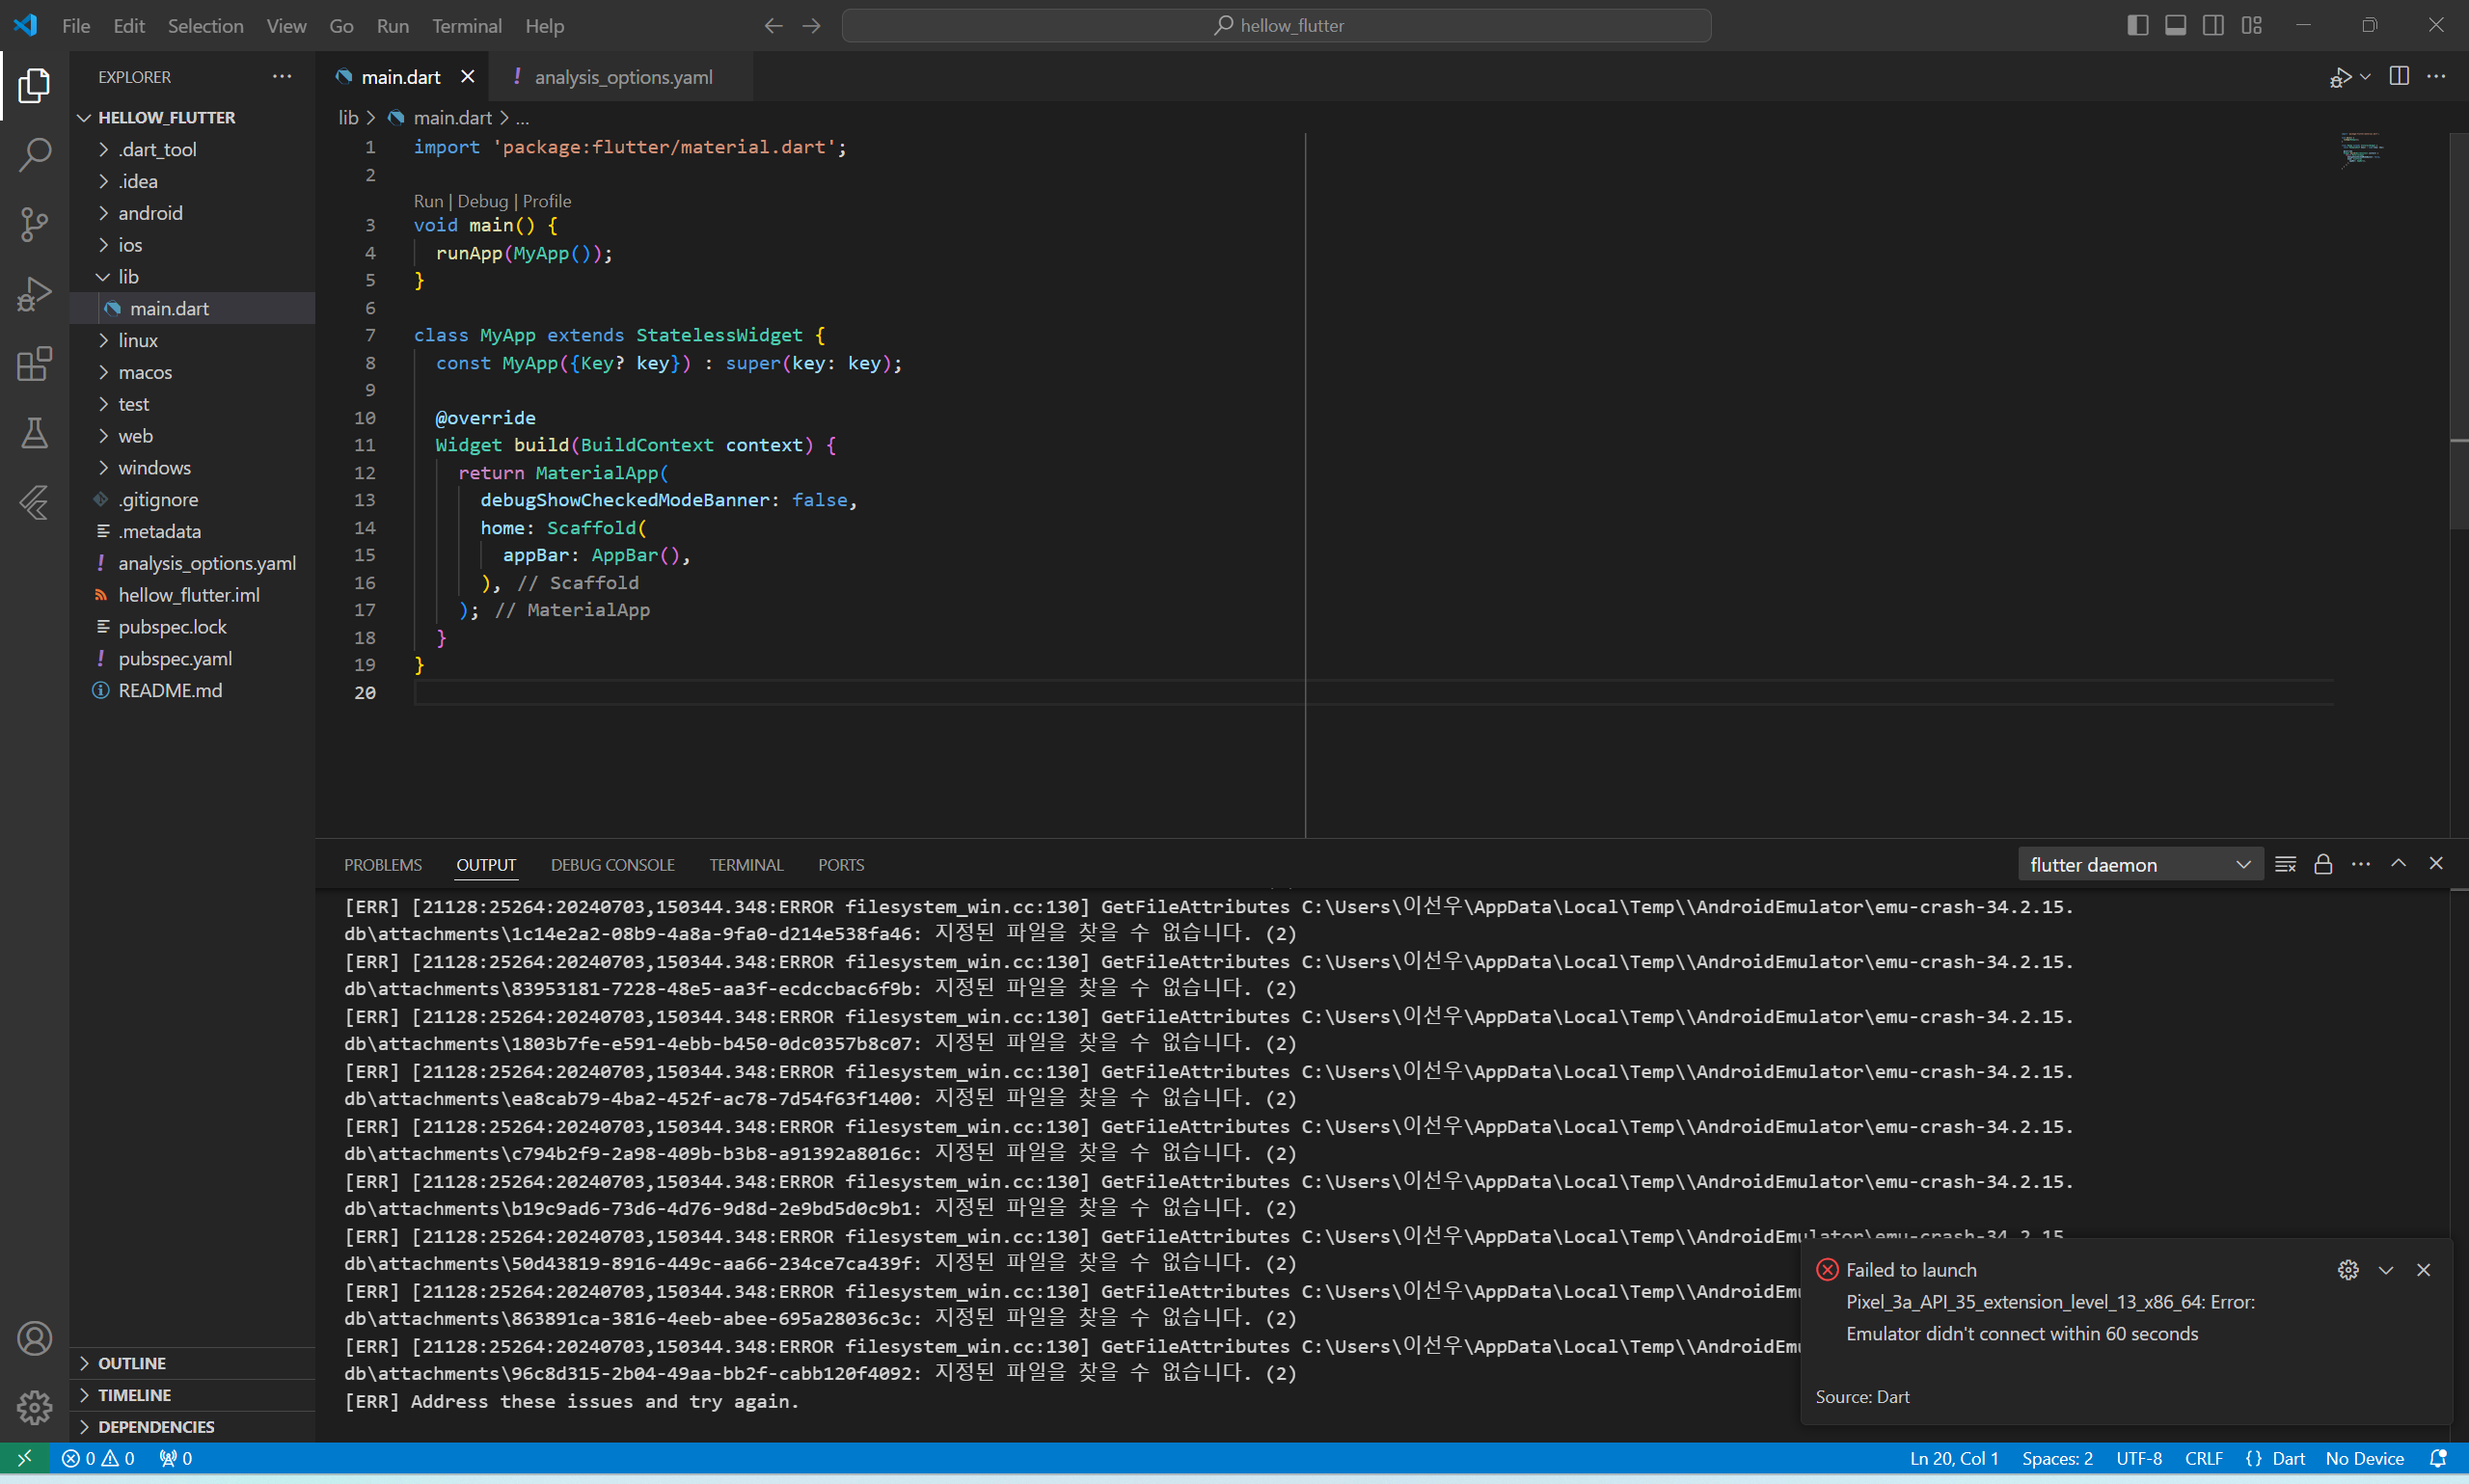Click No Device in the status bar
The image size is (2469, 1484).
click(x=2364, y=1459)
